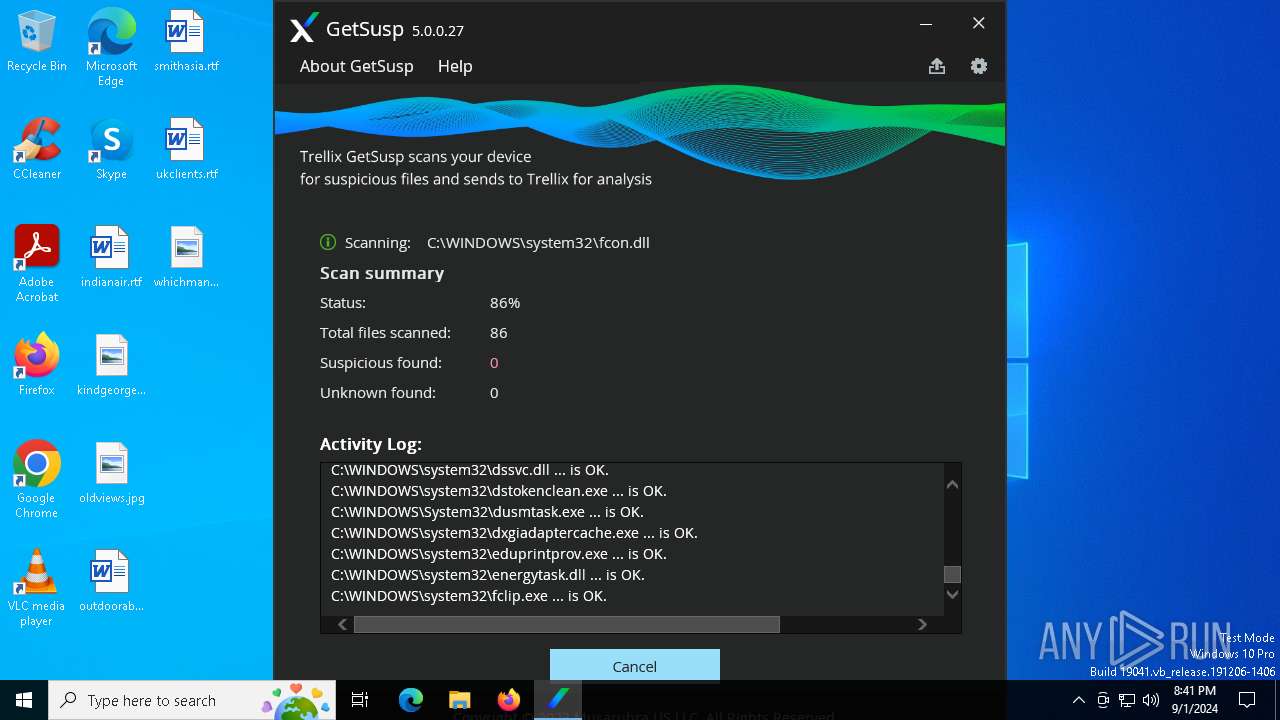Open File Explorer from taskbar

click(460, 700)
